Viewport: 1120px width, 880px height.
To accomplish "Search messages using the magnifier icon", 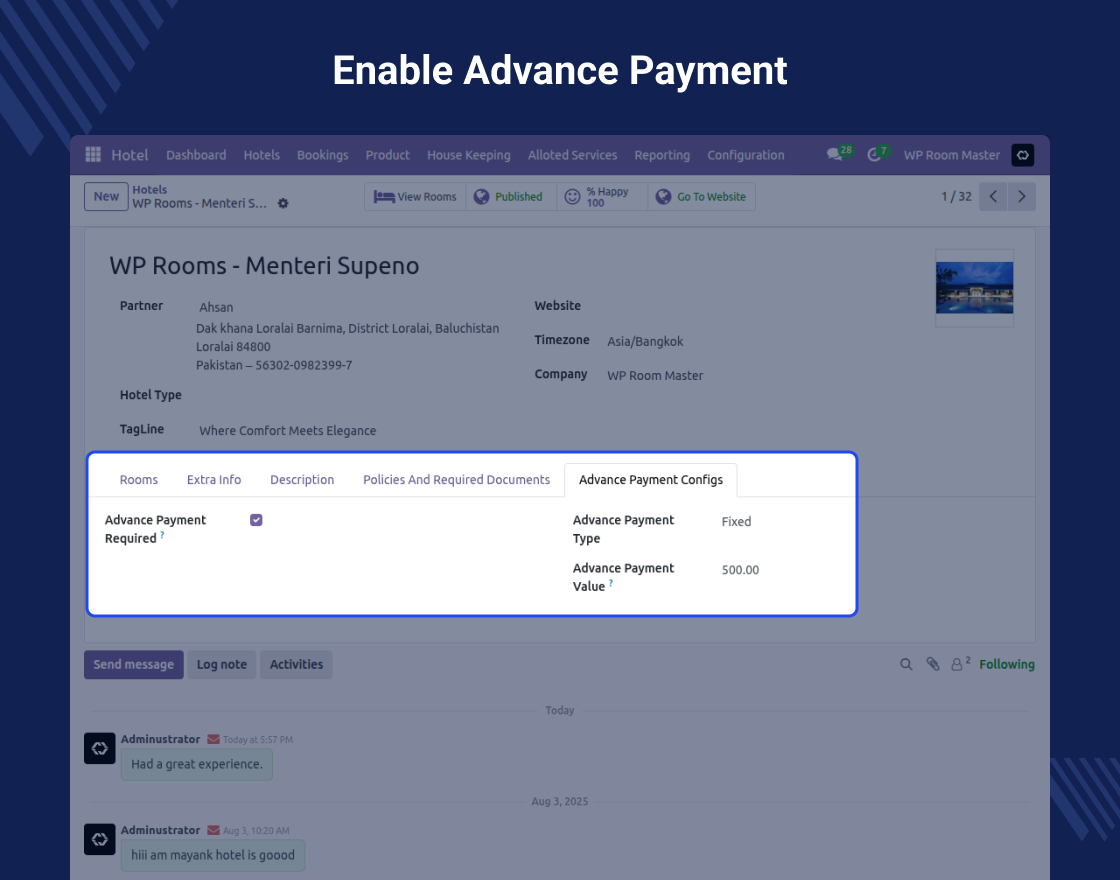I will (x=906, y=664).
